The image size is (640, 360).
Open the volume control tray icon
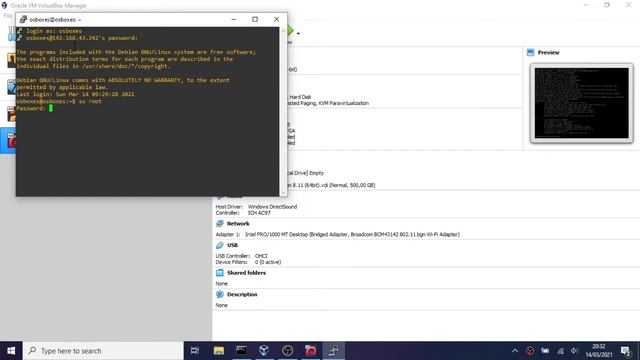click(x=574, y=351)
